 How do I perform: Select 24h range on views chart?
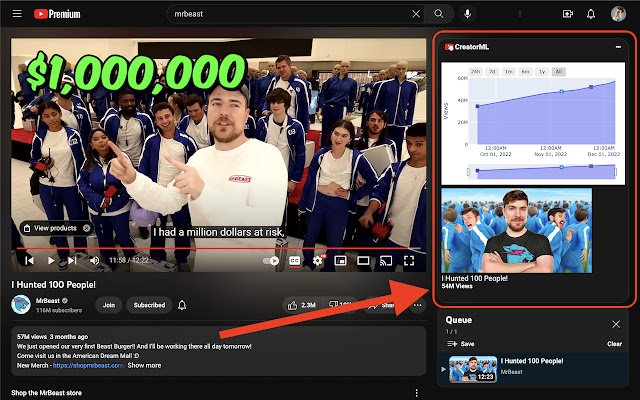(476, 72)
